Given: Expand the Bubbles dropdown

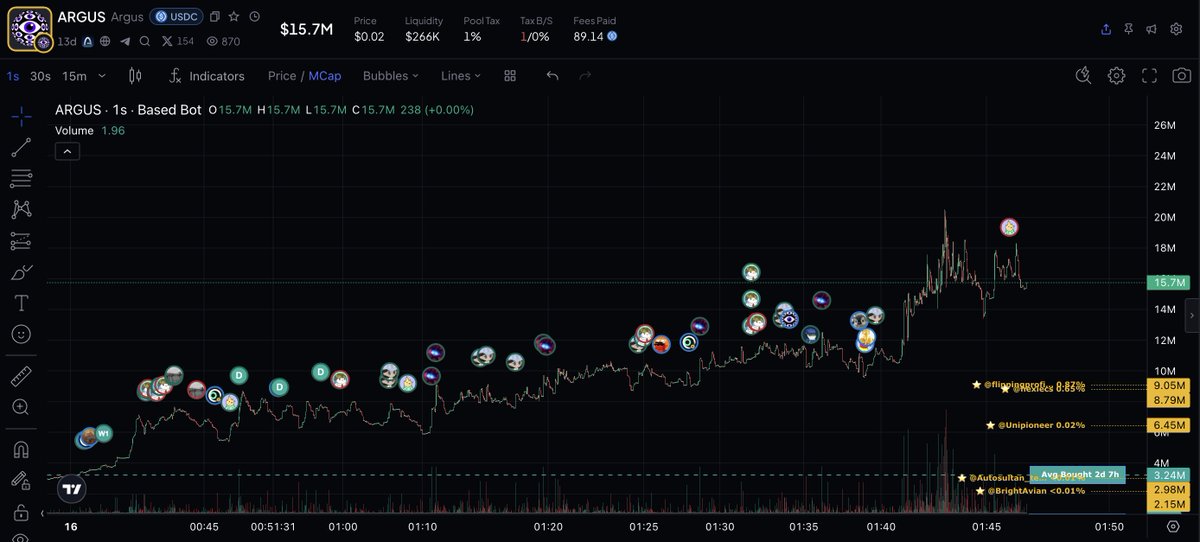Looking at the screenshot, I should 391,76.
